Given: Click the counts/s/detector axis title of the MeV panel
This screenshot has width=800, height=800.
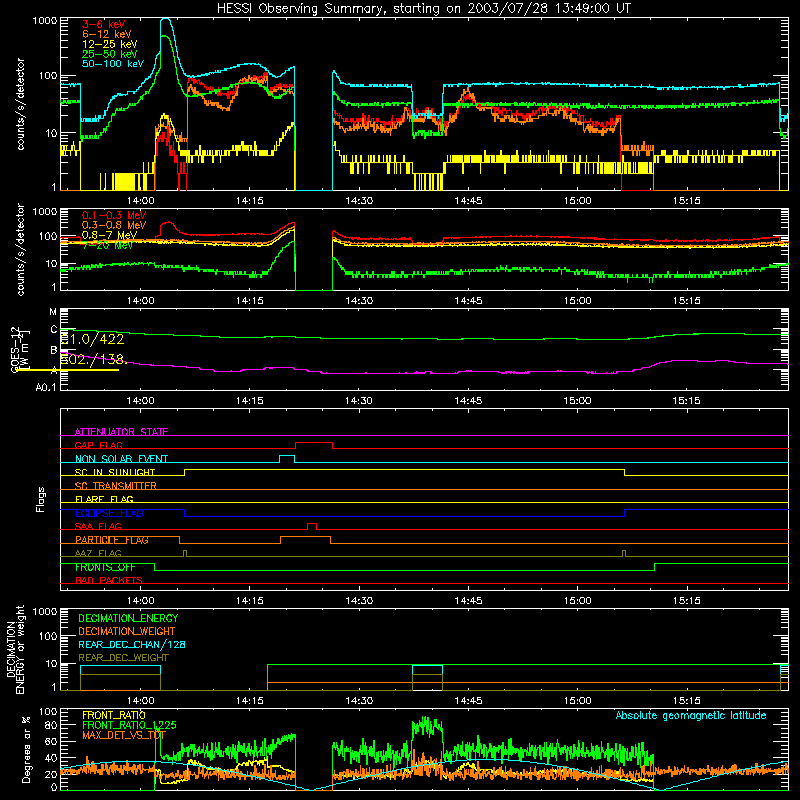Looking at the screenshot, I should point(20,249).
